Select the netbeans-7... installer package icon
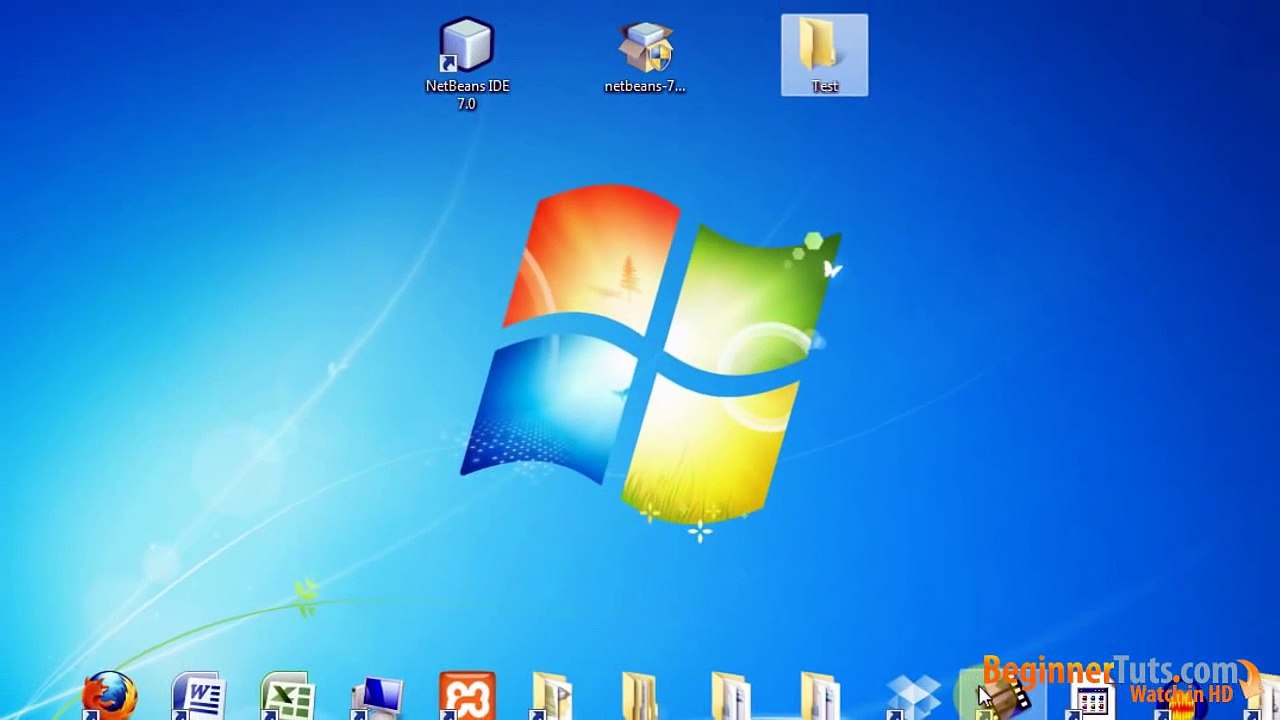The image size is (1280, 720). (645, 57)
